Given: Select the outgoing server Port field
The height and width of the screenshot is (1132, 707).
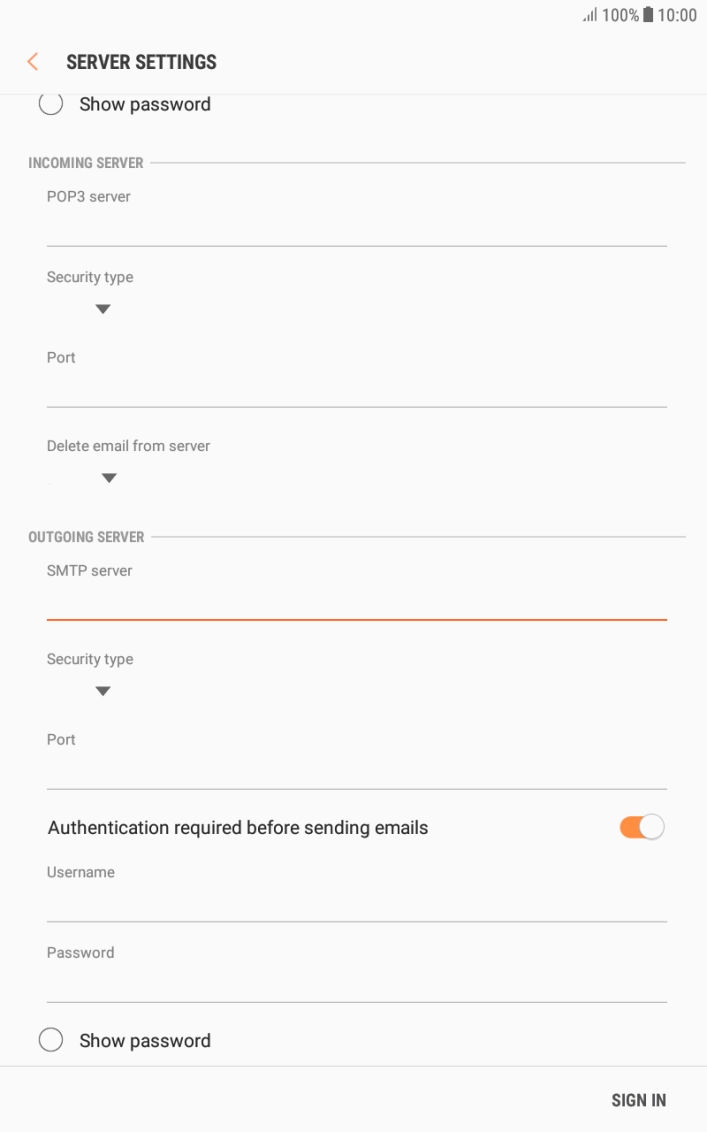Looking at the screenshot, I should click(x=356, y=771).
